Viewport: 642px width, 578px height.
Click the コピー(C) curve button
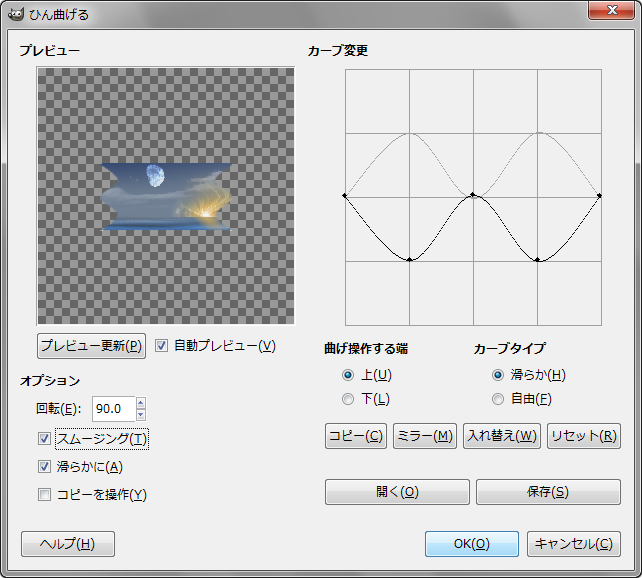pyautogui.click(x=356, y=436)
